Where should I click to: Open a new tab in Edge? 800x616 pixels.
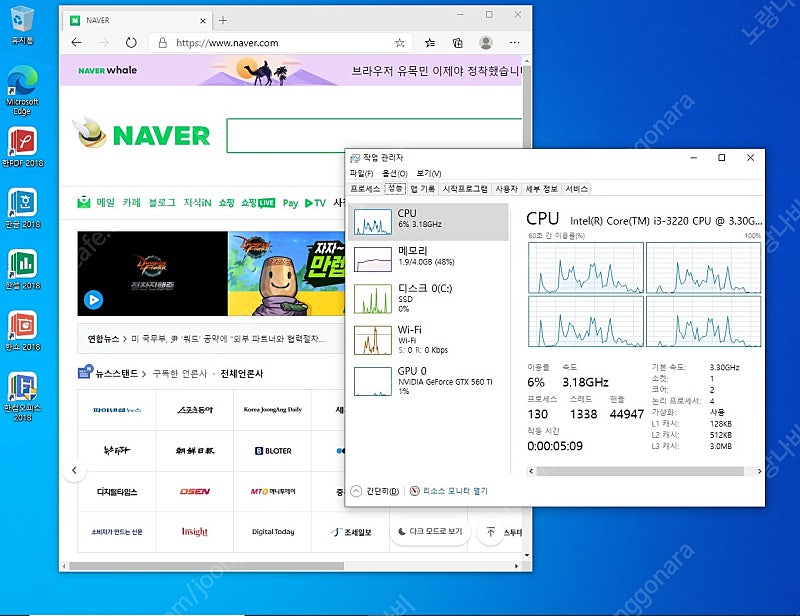[223, 20]
